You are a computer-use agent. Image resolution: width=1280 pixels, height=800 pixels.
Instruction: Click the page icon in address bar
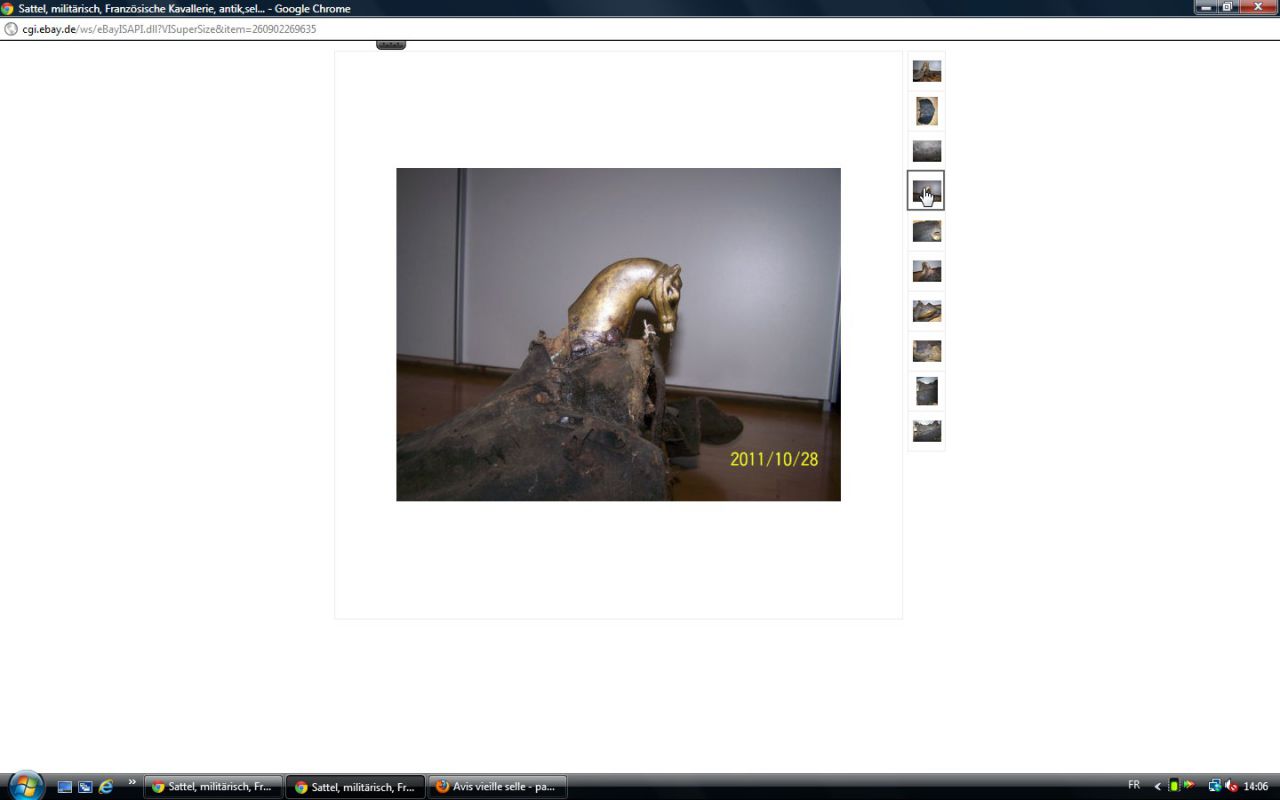(11, 29)
